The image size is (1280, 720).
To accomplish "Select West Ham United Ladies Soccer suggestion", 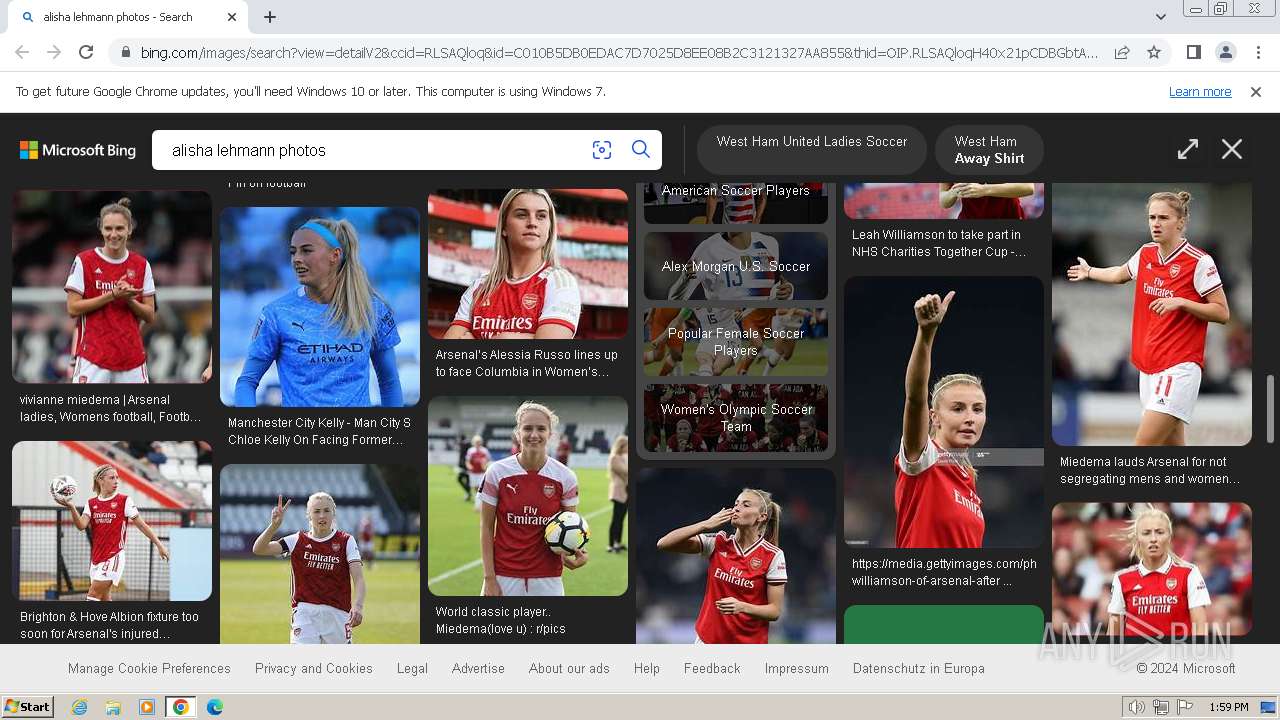I will [812, 149].
